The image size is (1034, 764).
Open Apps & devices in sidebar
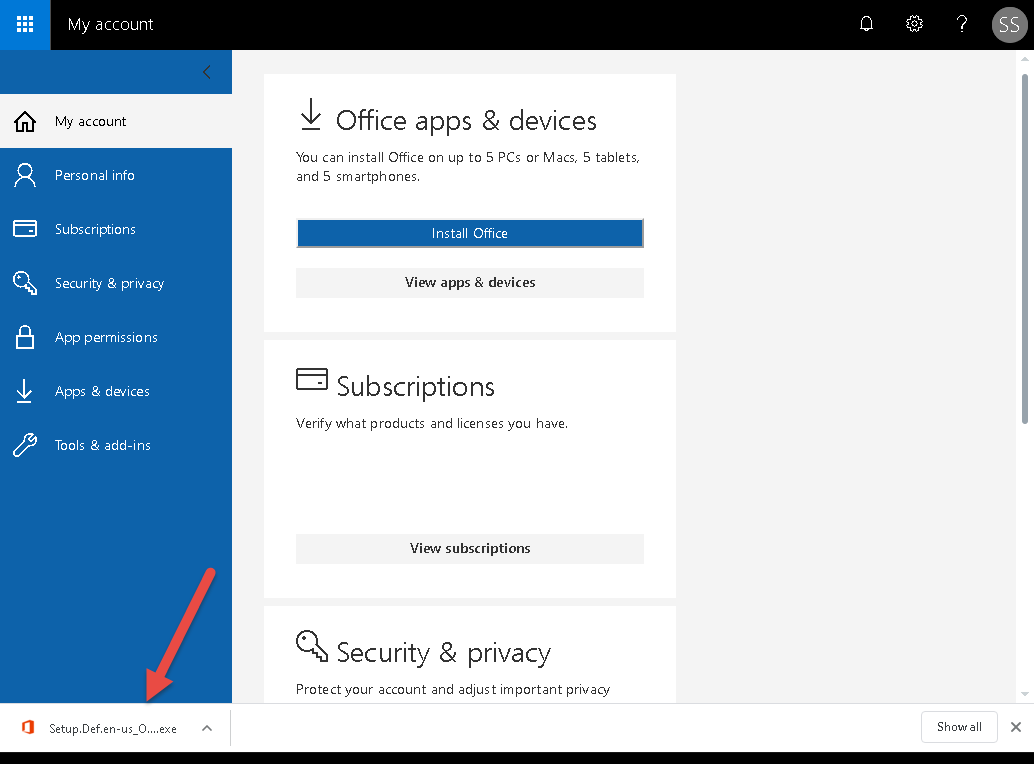[116, 392]
